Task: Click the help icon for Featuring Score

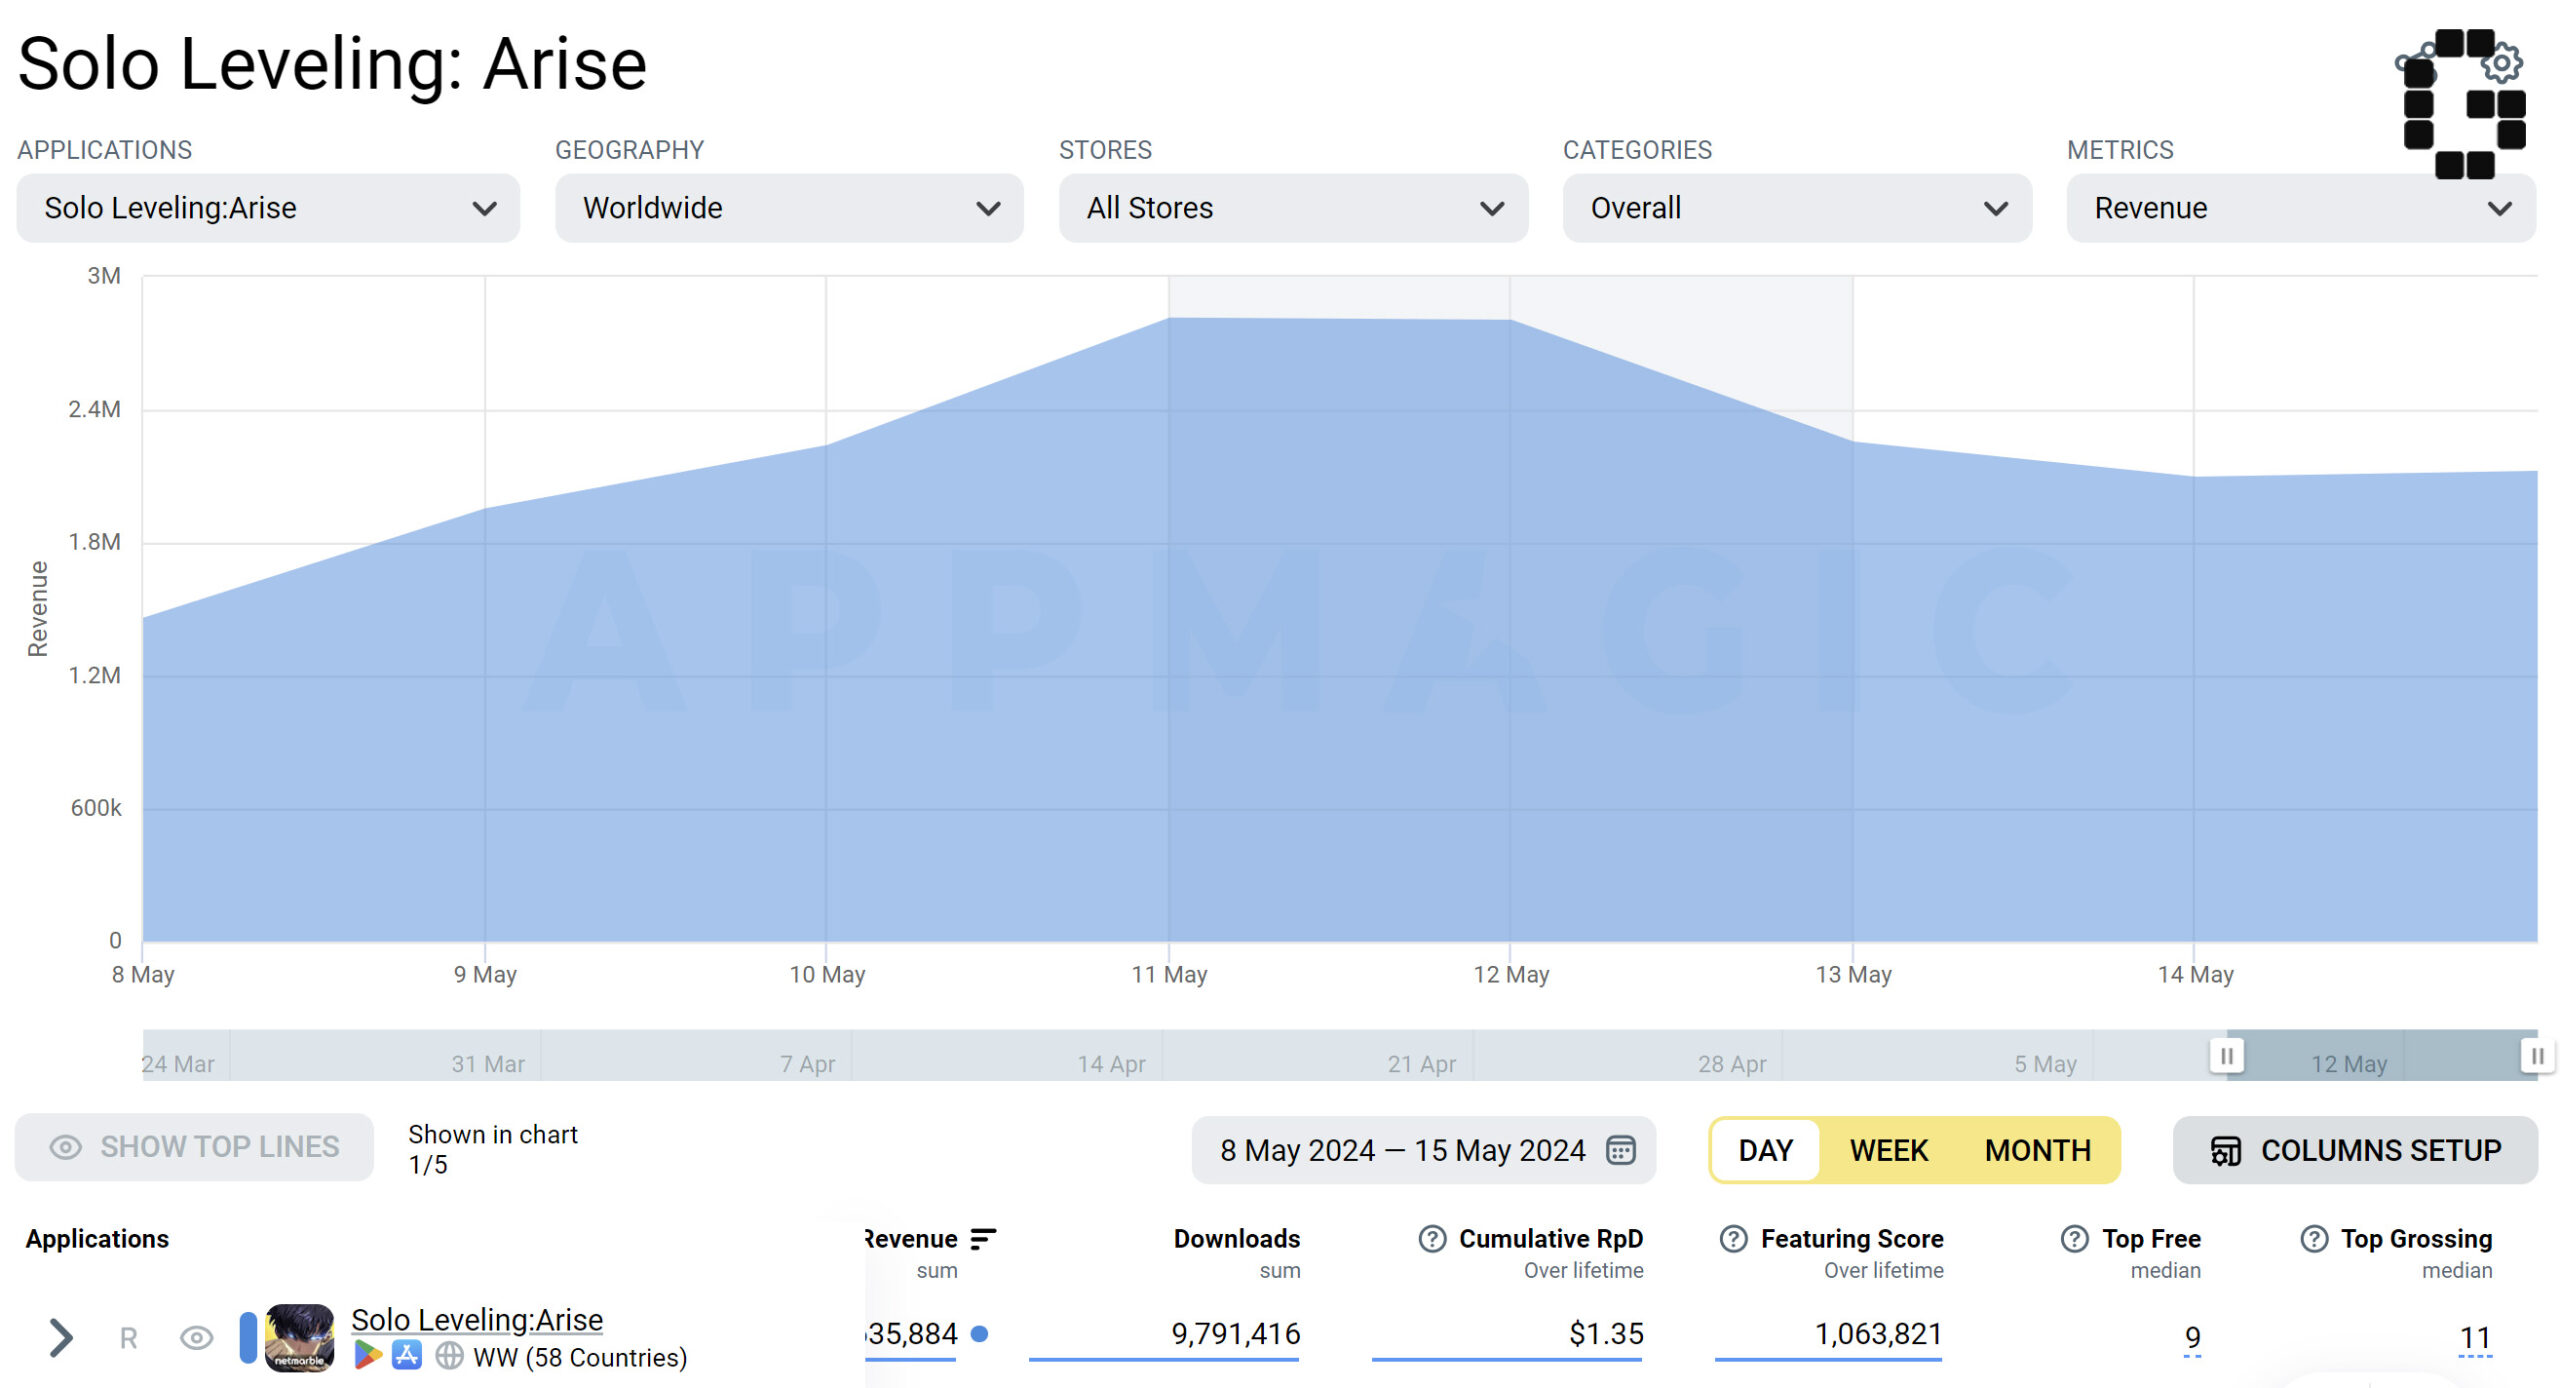Action: click(1733, 1239)
